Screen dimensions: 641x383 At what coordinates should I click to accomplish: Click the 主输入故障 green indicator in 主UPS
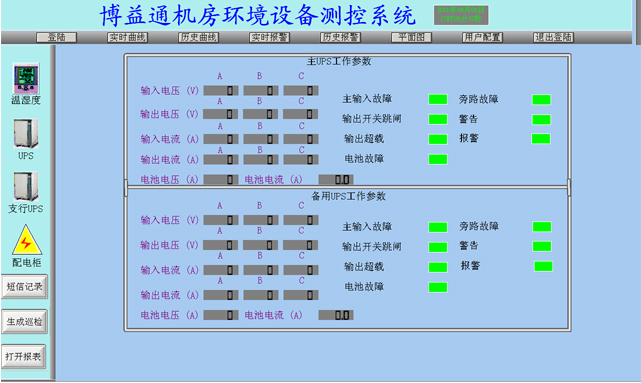pos(438,99)
